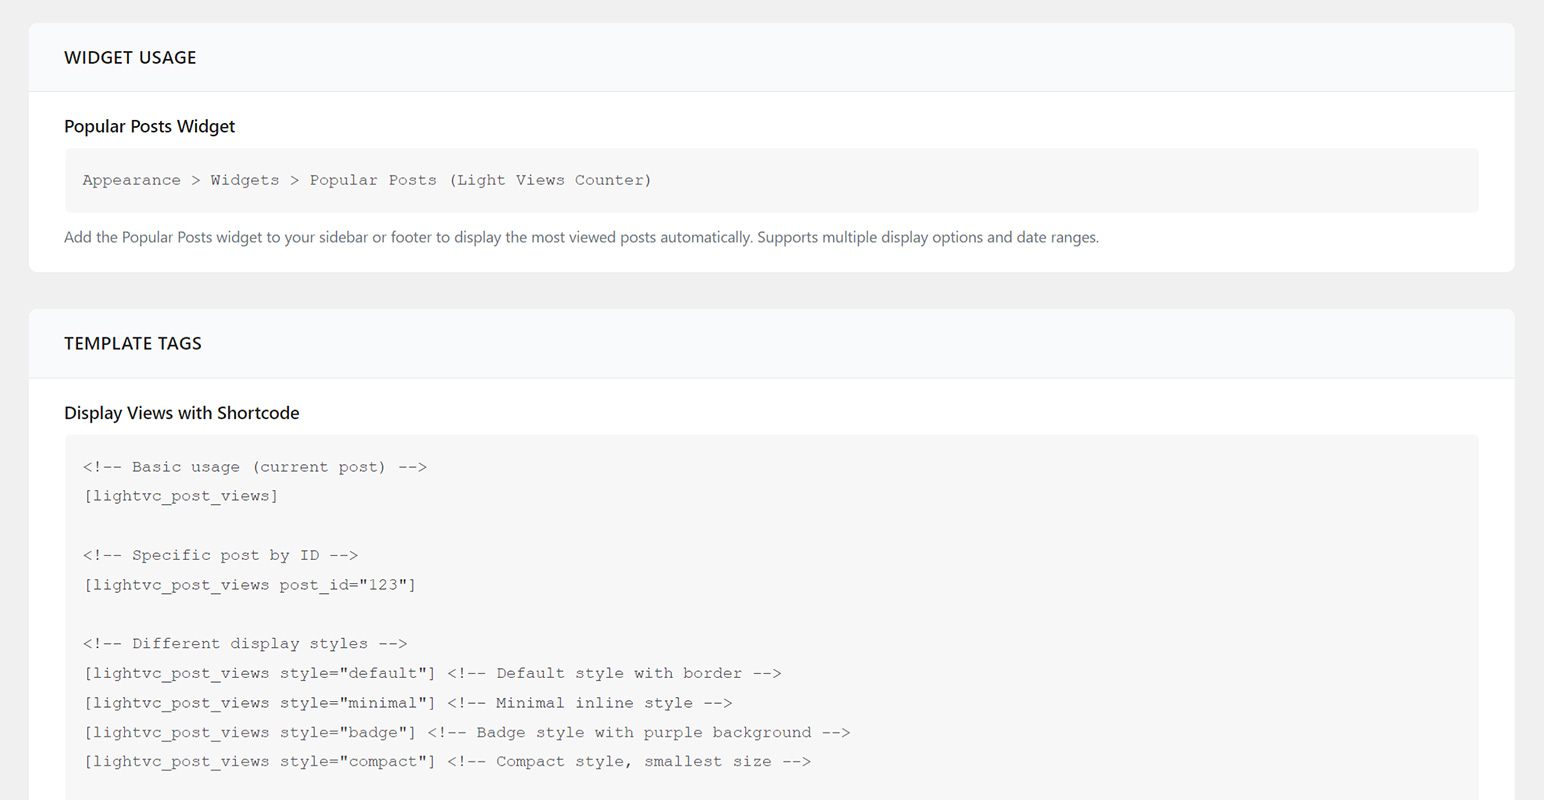Click the Badge style with purple background comment
The height and width of the screenshot is (800, 1544).
pyautogui.click(x=639, y=733)
